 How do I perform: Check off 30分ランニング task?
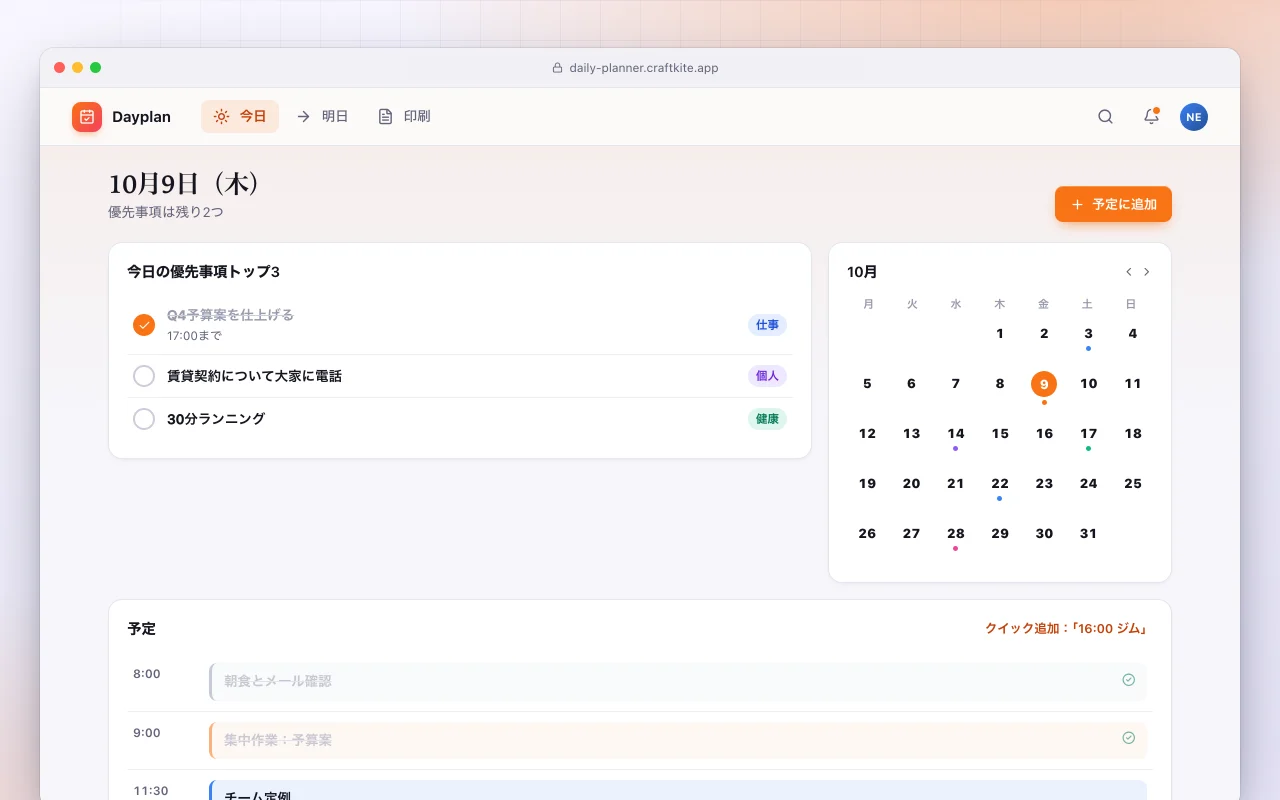(144, 419)
